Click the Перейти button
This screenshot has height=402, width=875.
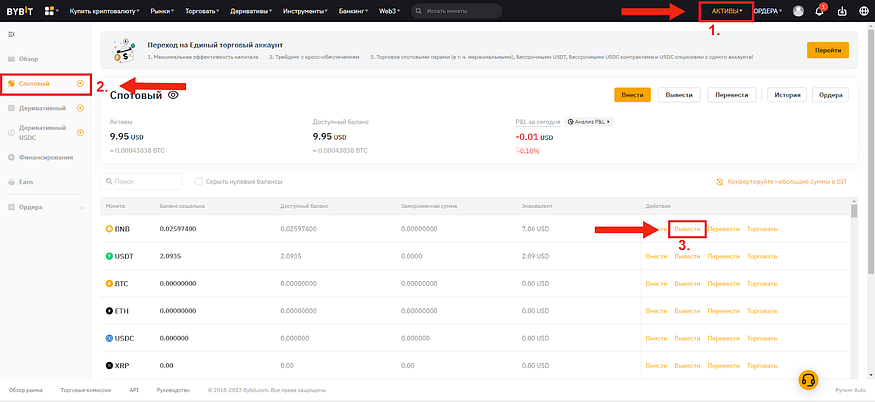[828, 50]
